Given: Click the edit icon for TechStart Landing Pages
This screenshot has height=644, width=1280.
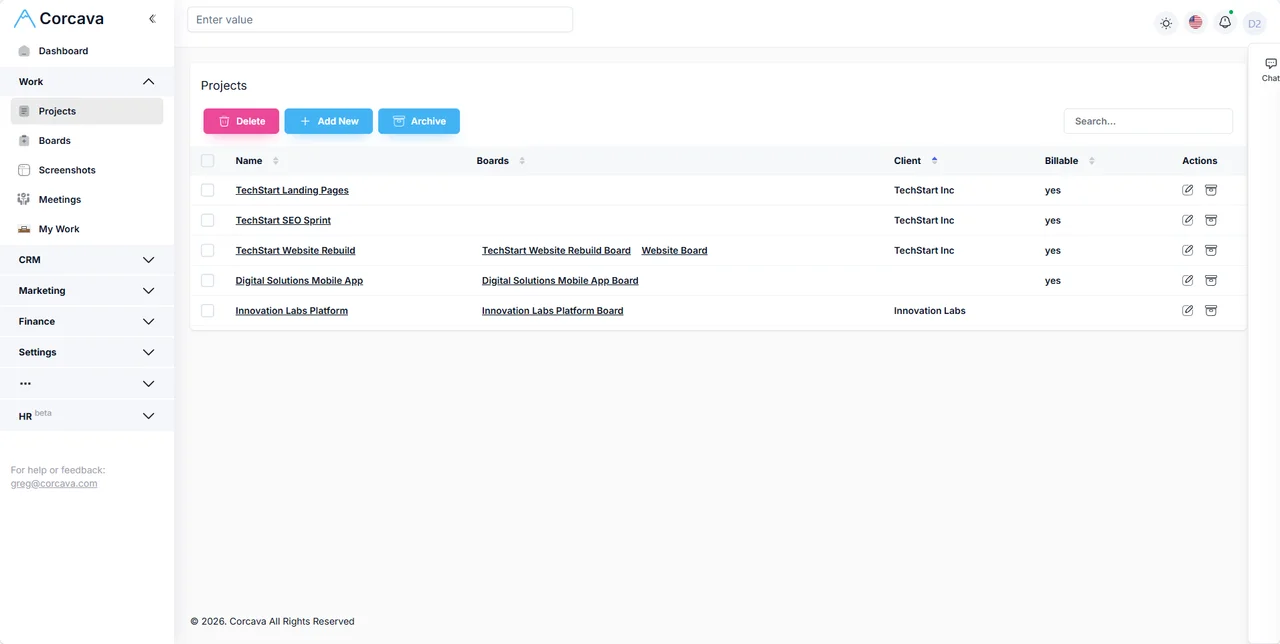Looking at the screenshot, I should [x=1187, y=190].
